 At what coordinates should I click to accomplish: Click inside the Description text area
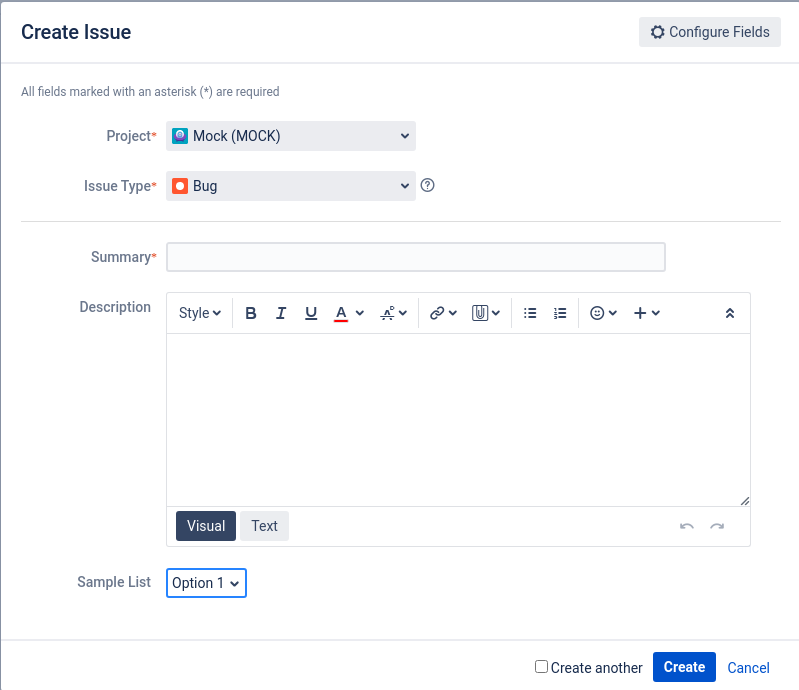[458, 420]
